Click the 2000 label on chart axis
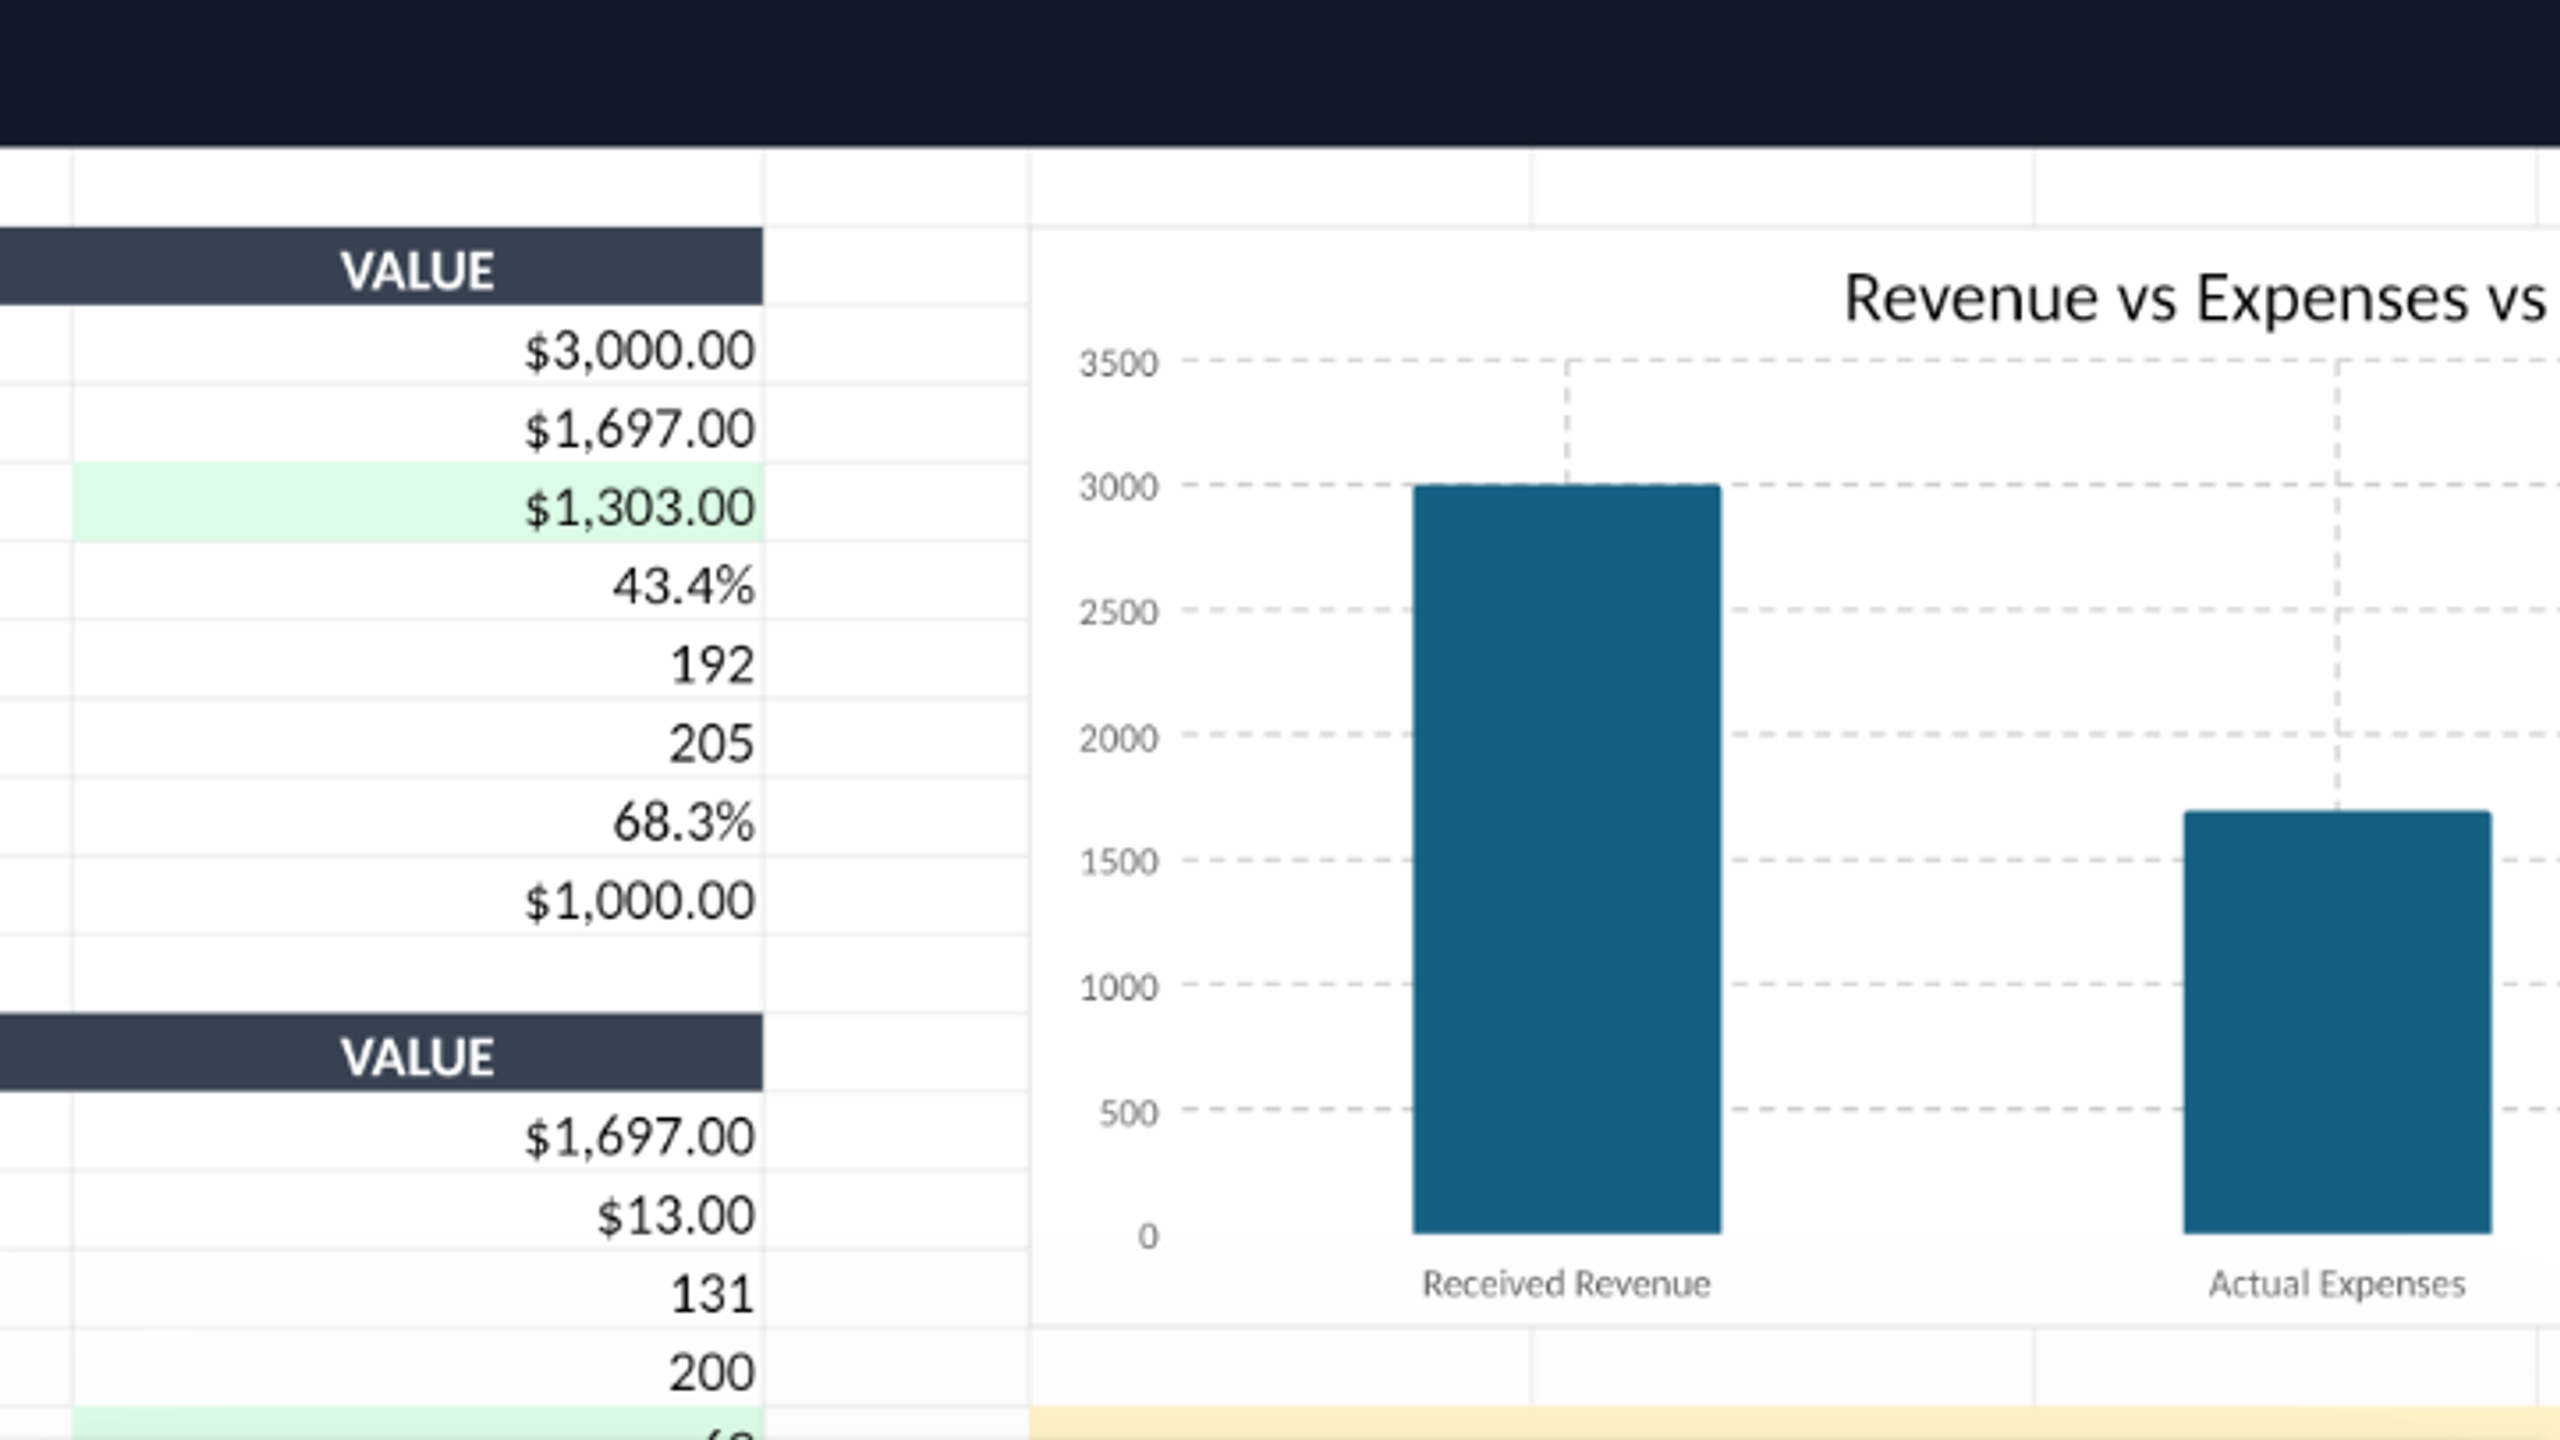 (x=1118, y=738)
